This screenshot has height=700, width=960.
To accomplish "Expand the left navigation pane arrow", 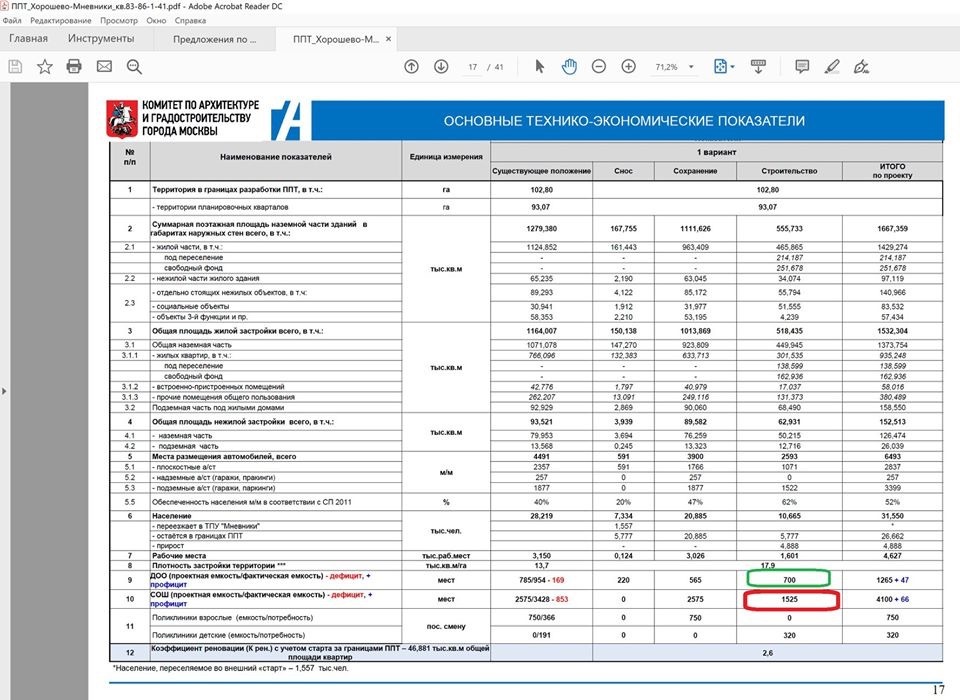I will (4, 391).
